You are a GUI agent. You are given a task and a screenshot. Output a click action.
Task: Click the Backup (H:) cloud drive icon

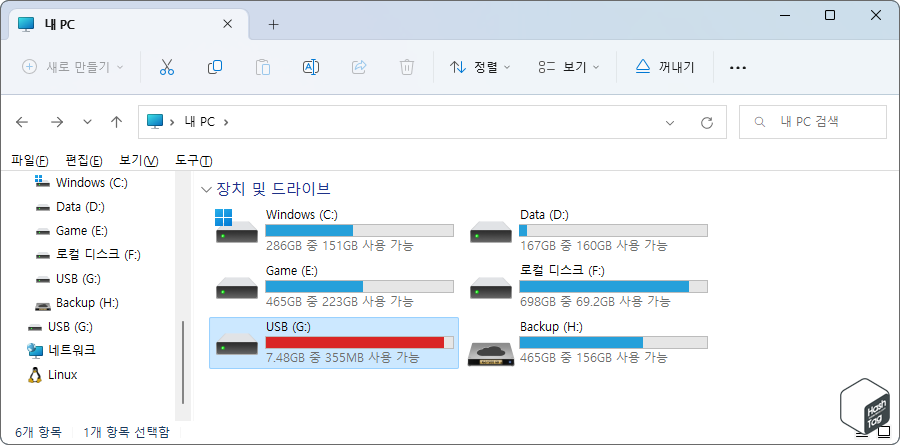tap(490, 352)
